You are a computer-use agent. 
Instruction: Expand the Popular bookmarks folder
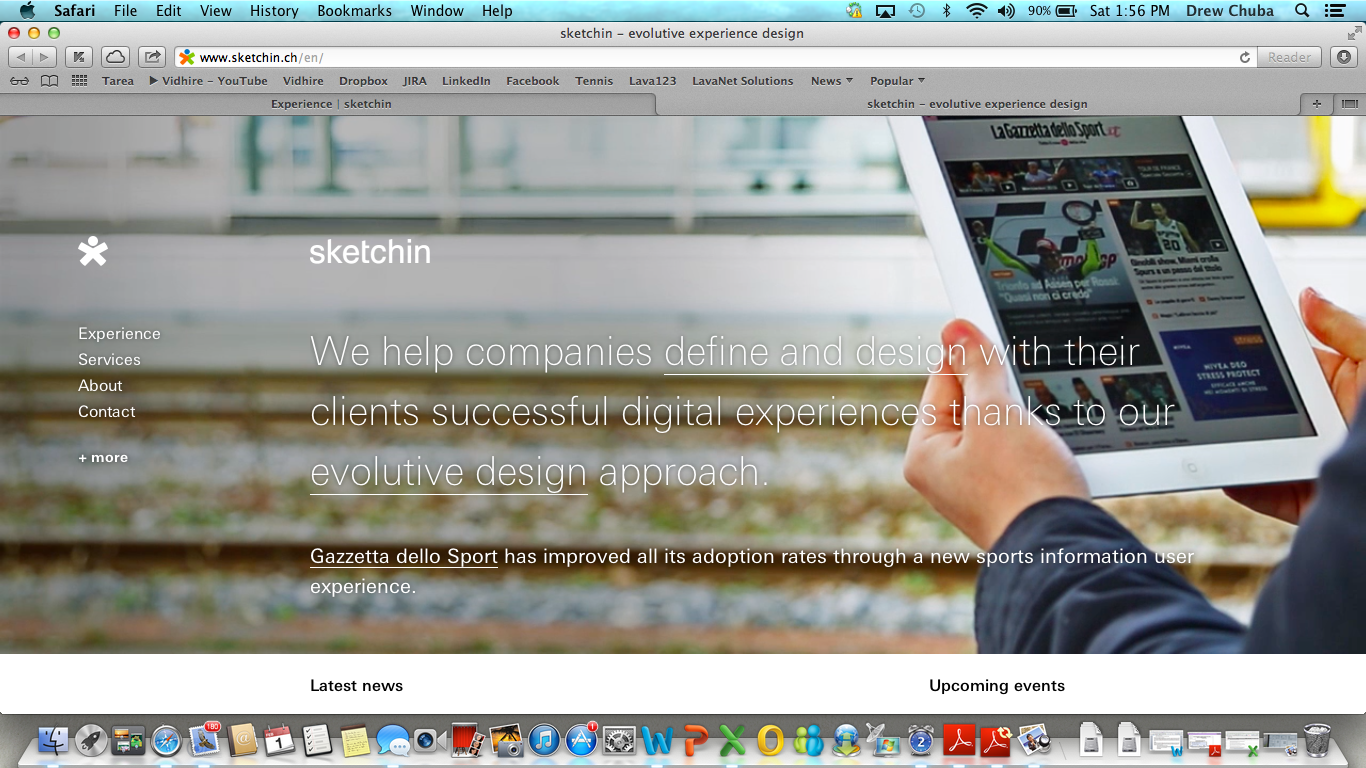click(896, 81)
